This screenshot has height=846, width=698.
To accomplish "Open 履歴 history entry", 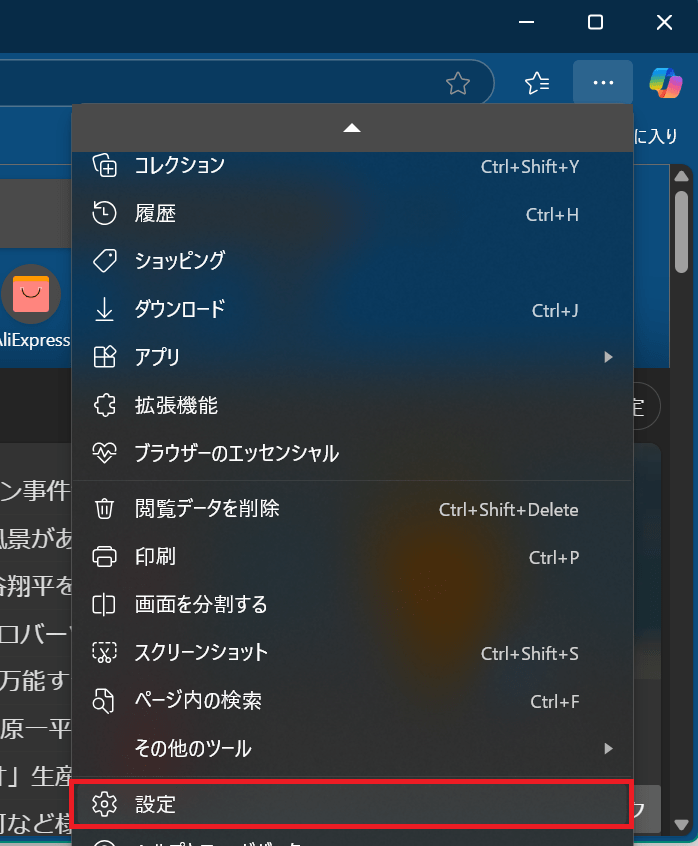I will pos(156,213).
